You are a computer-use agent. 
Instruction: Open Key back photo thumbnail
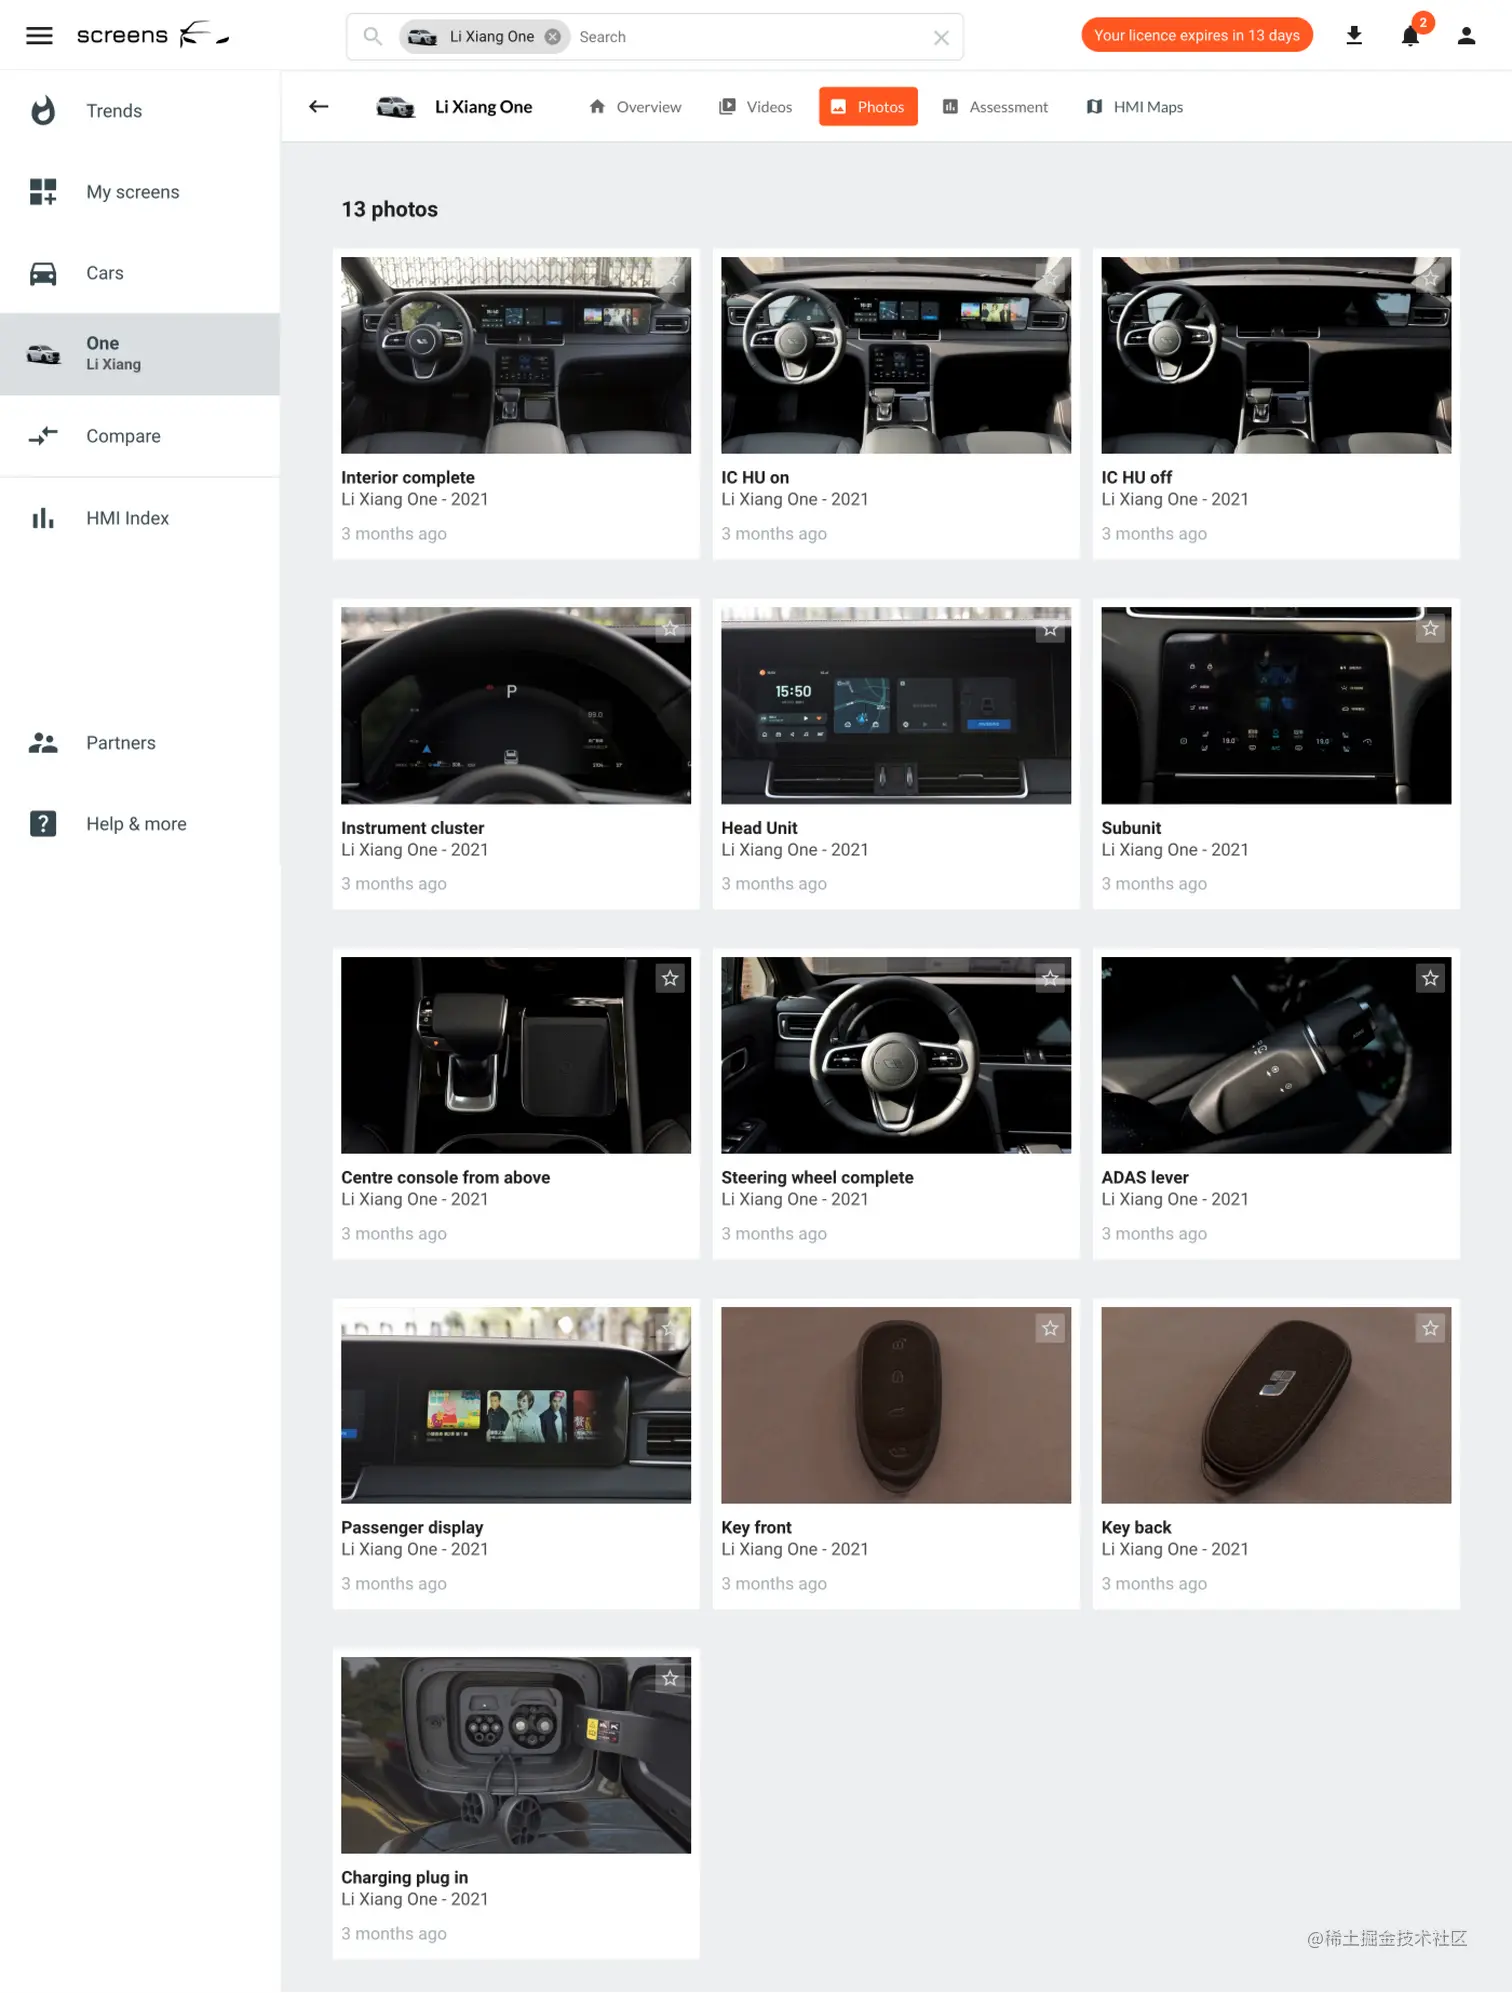coord(1276,1405)
